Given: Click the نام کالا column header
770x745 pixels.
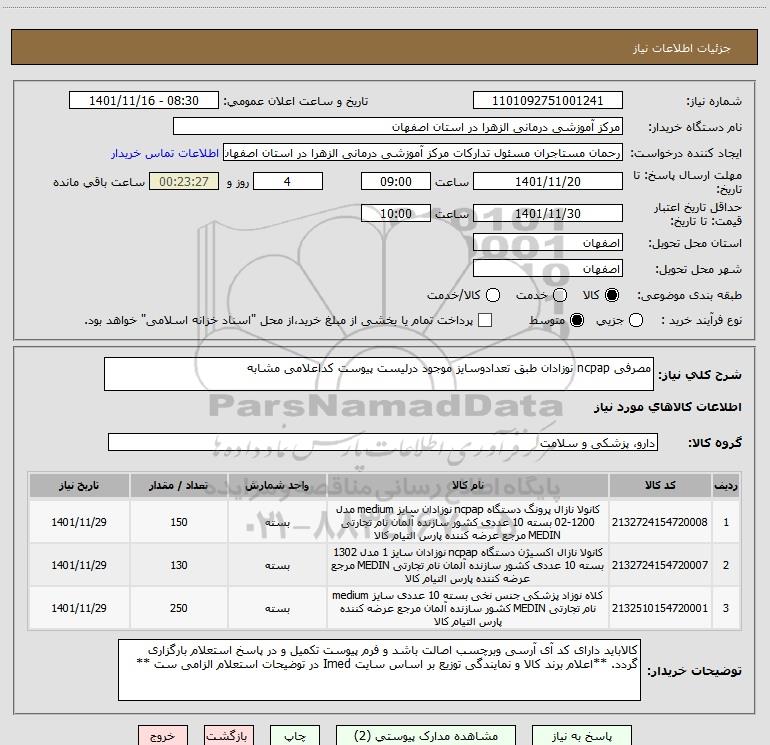Looking at the screenshot, I should [x=468, y=486].
